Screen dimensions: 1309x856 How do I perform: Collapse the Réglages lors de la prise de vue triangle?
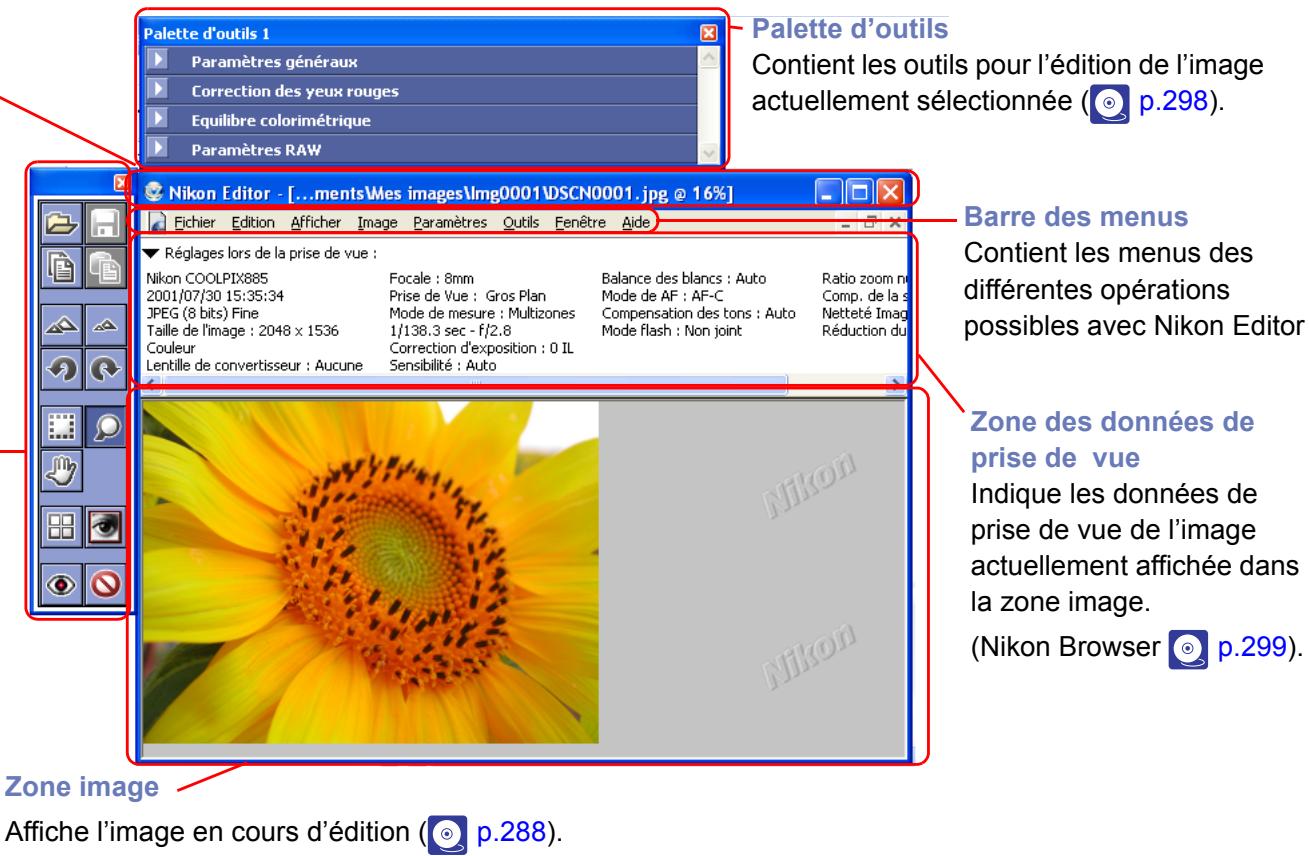tap(152, 254)
